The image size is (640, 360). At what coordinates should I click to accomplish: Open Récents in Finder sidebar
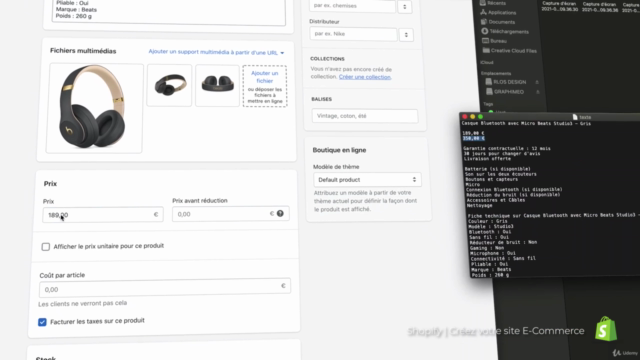pyautogui.click(x=496, y=3)
